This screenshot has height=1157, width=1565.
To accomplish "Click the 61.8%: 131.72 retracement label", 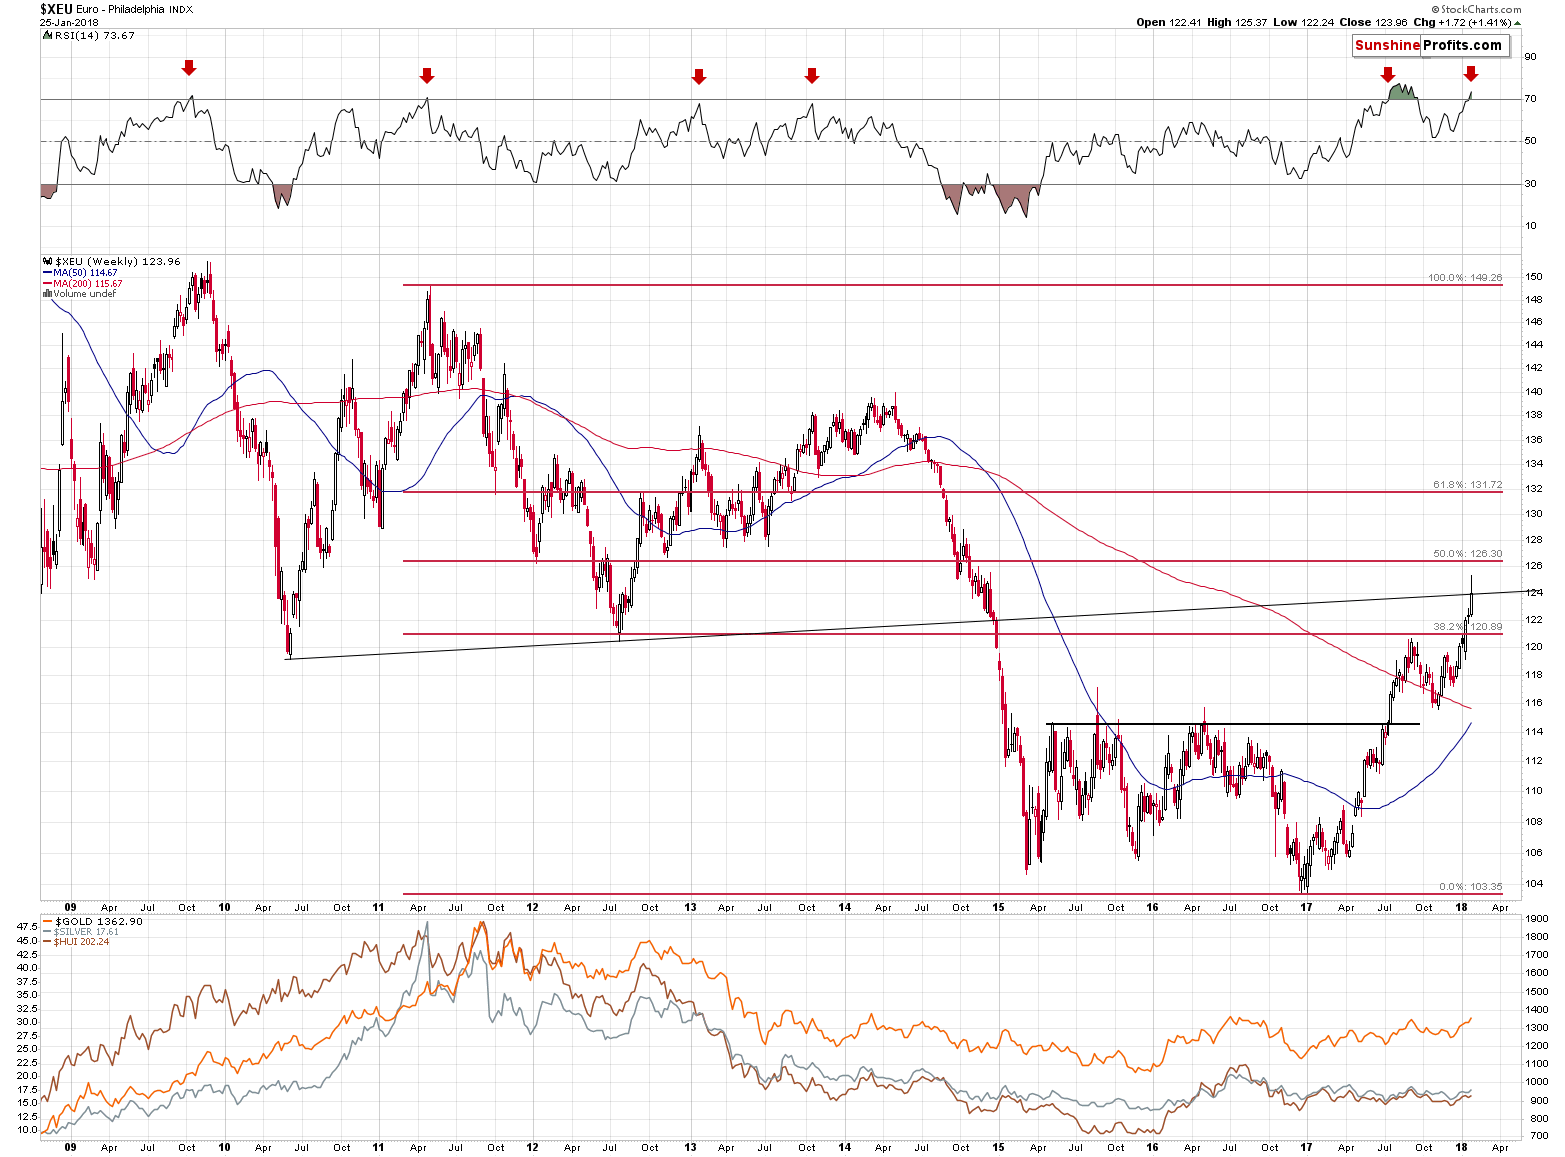I will tap(1467, 484).
